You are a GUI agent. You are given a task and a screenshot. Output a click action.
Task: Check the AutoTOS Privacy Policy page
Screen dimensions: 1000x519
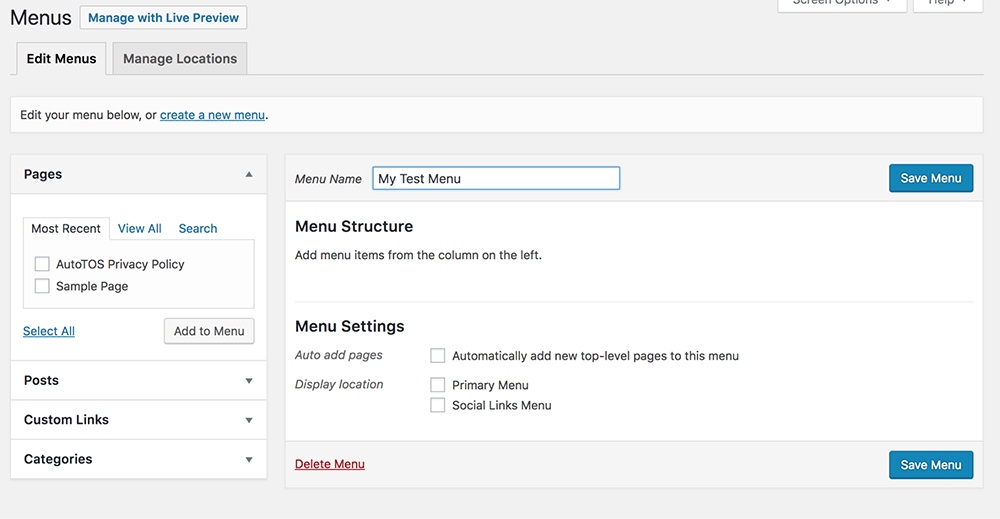[x=42, y=264]
